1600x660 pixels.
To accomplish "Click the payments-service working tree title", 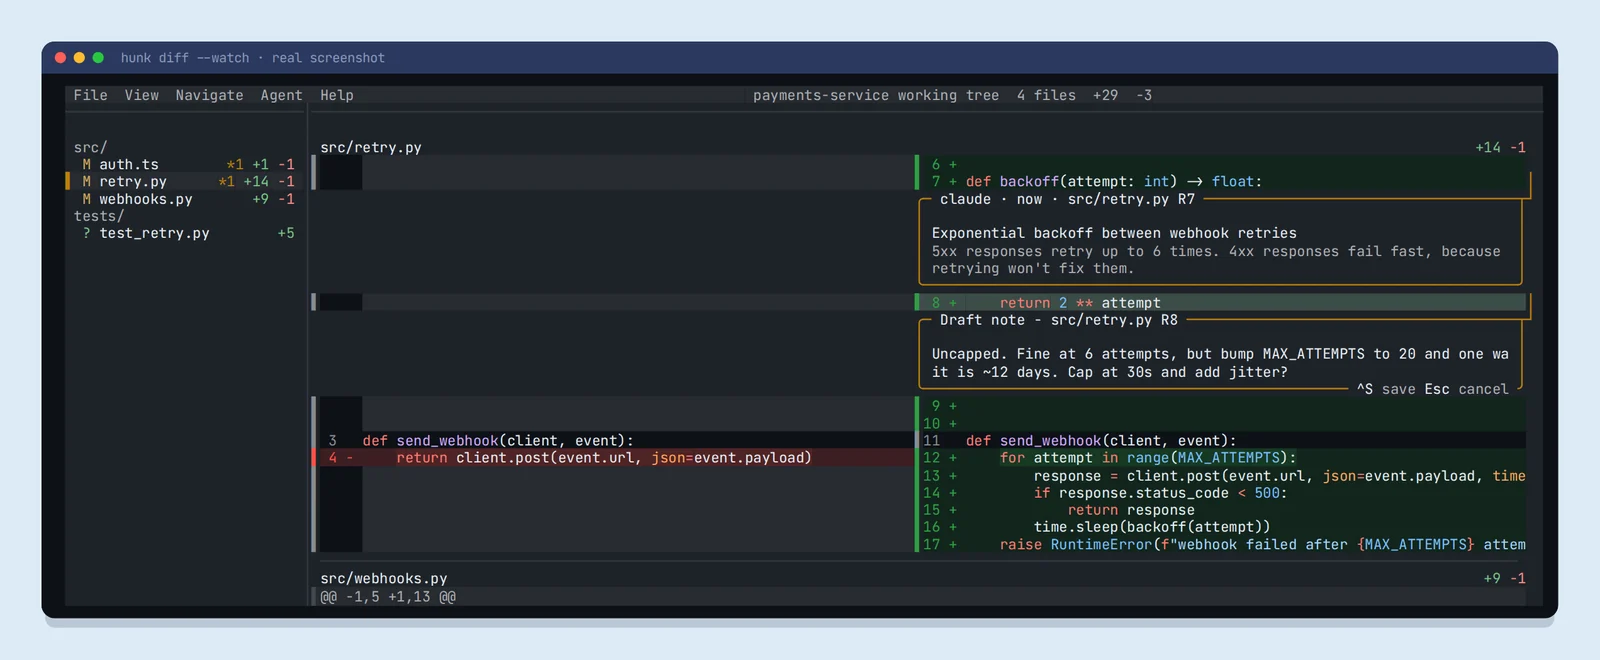I will pos(876,95).
